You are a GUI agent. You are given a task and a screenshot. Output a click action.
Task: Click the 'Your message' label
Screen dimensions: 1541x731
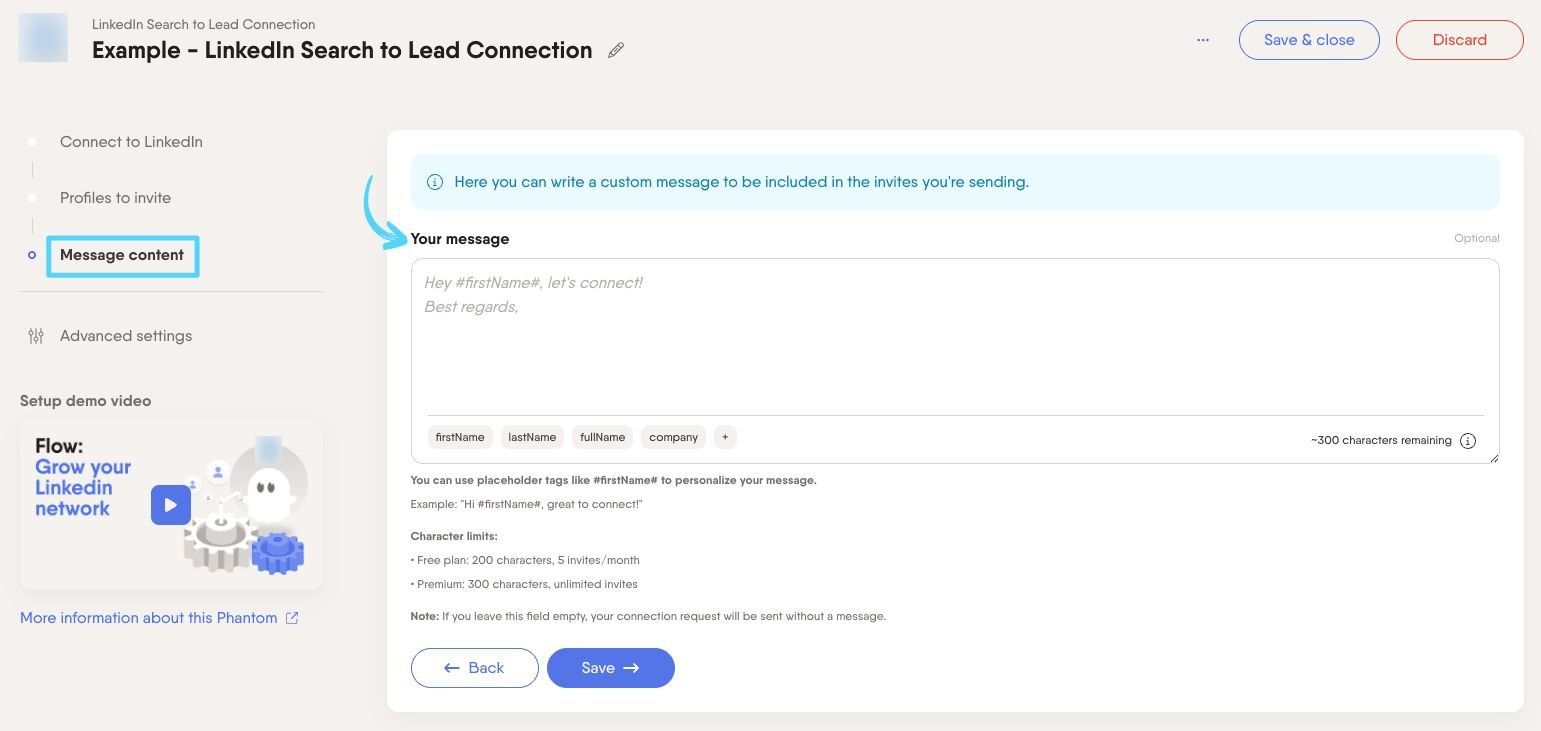tap(460, 239)
